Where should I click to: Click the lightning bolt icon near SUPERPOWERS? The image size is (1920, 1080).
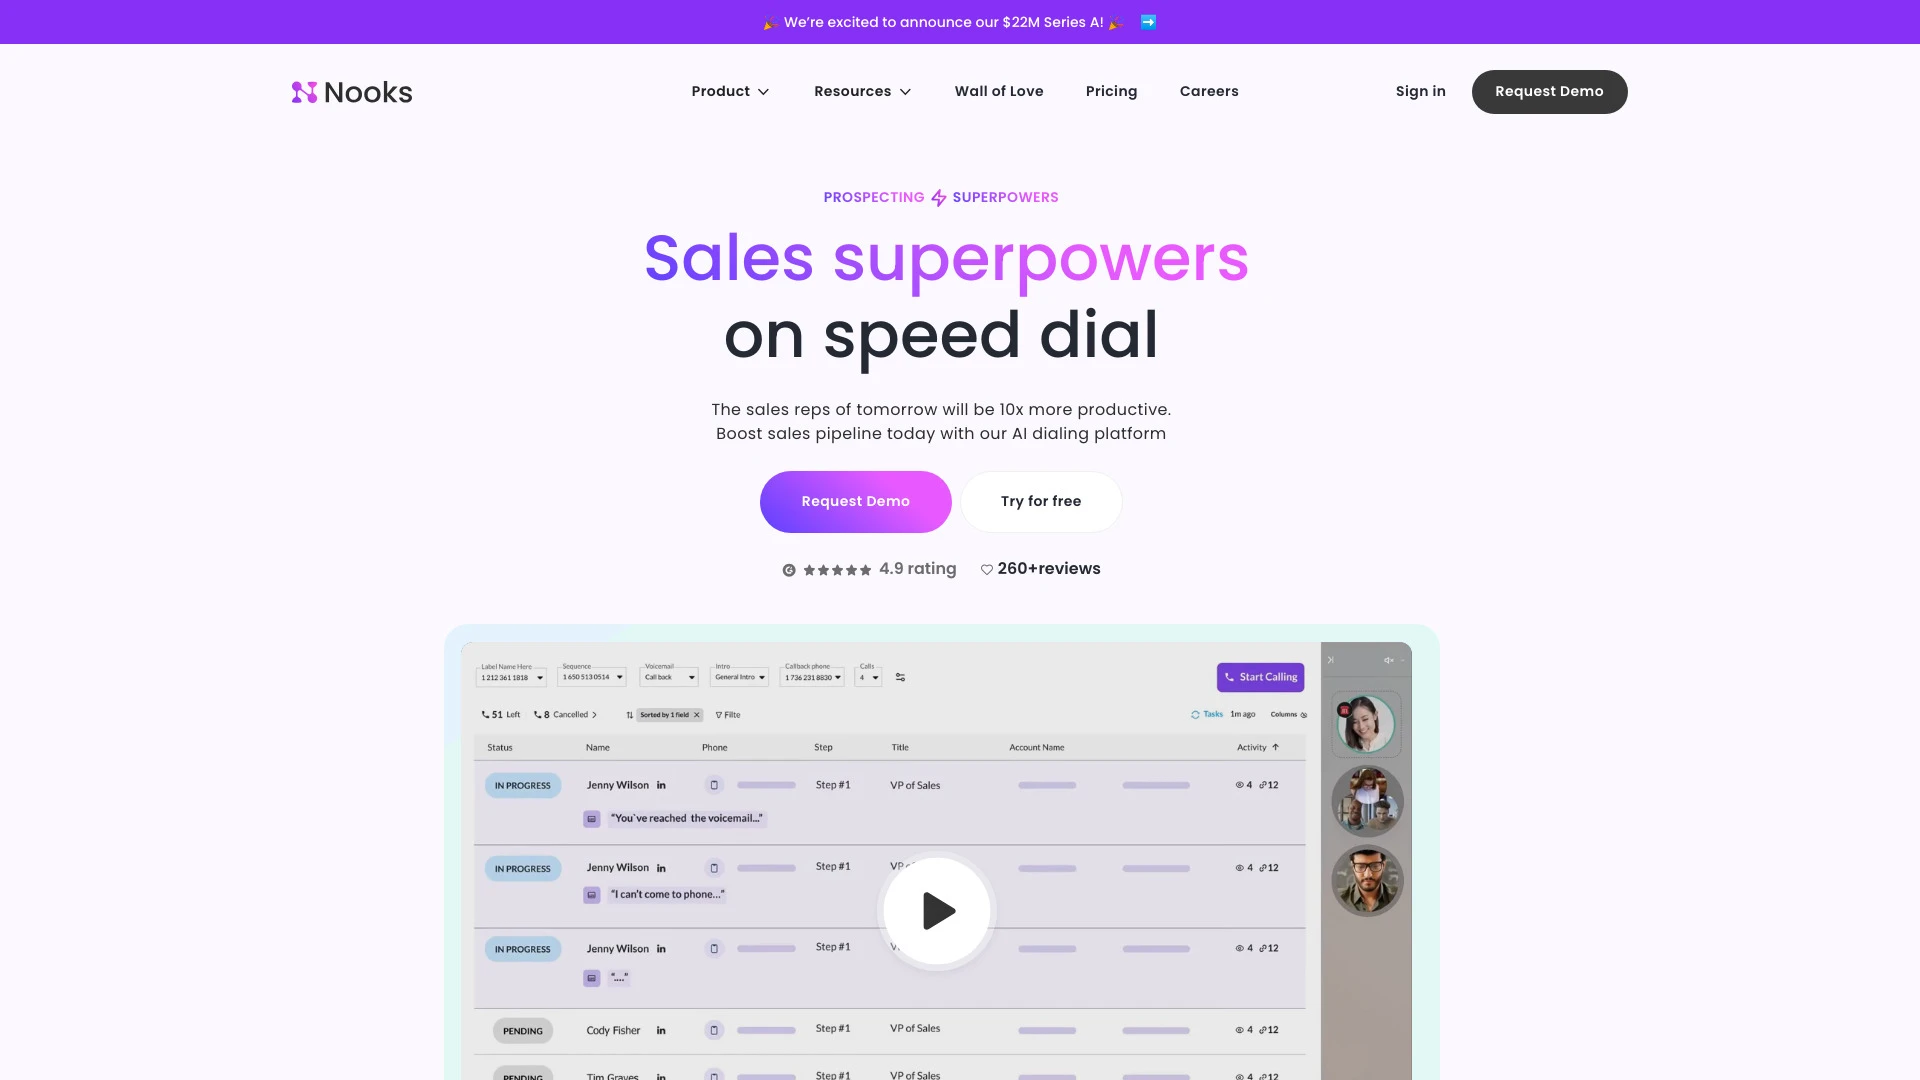939,196
